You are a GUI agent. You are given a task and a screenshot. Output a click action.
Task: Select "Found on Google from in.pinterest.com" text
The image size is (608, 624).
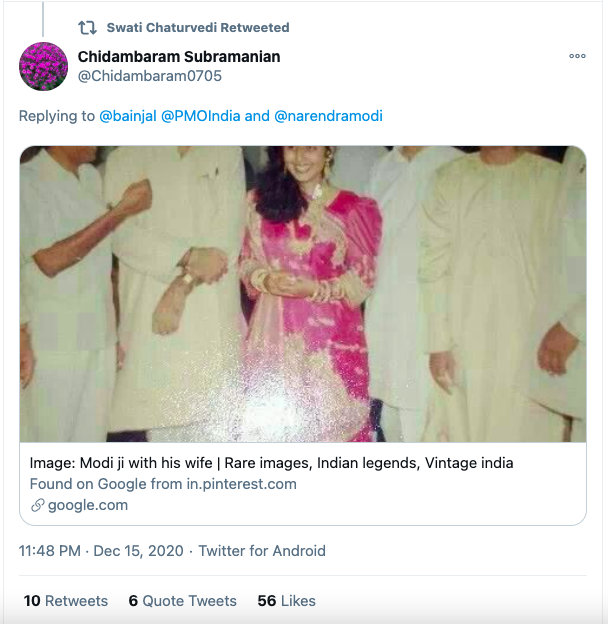click(x=163, y=484)
